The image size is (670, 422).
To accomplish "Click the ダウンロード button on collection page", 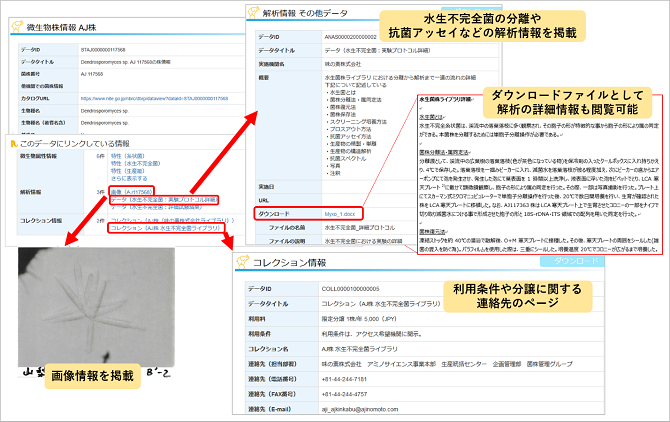I will [x=572, y=261].
